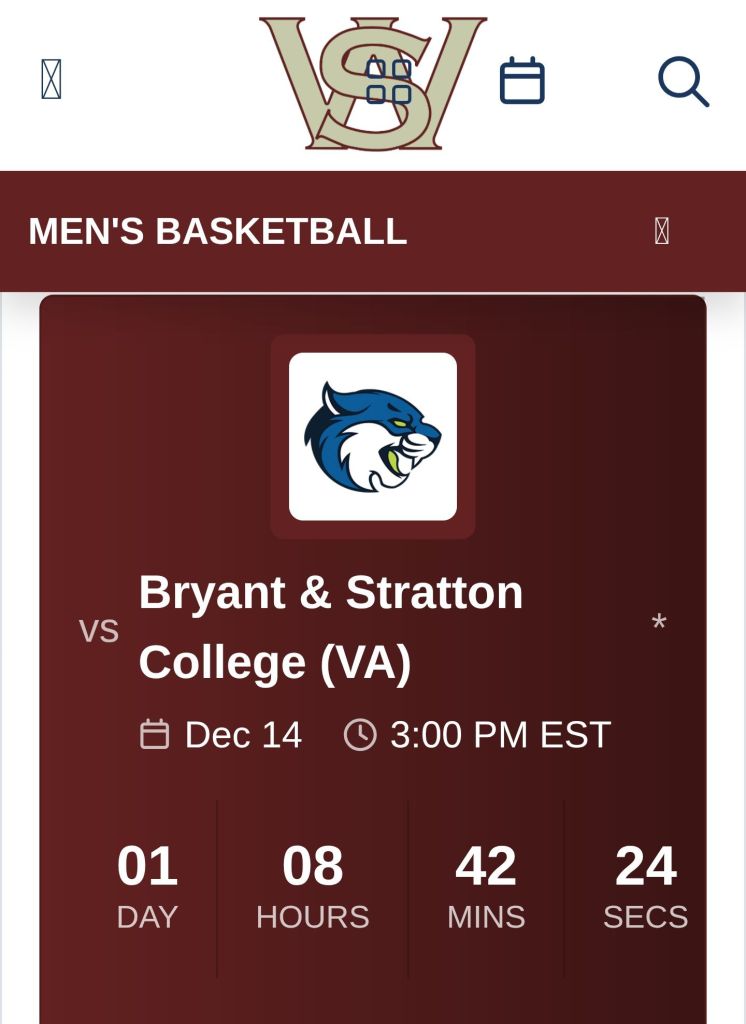The width and height of the screenshot is (746, 1024).
Task: Click the clock icon beside 3:00 PM EST
Action: tap(360, 735)
